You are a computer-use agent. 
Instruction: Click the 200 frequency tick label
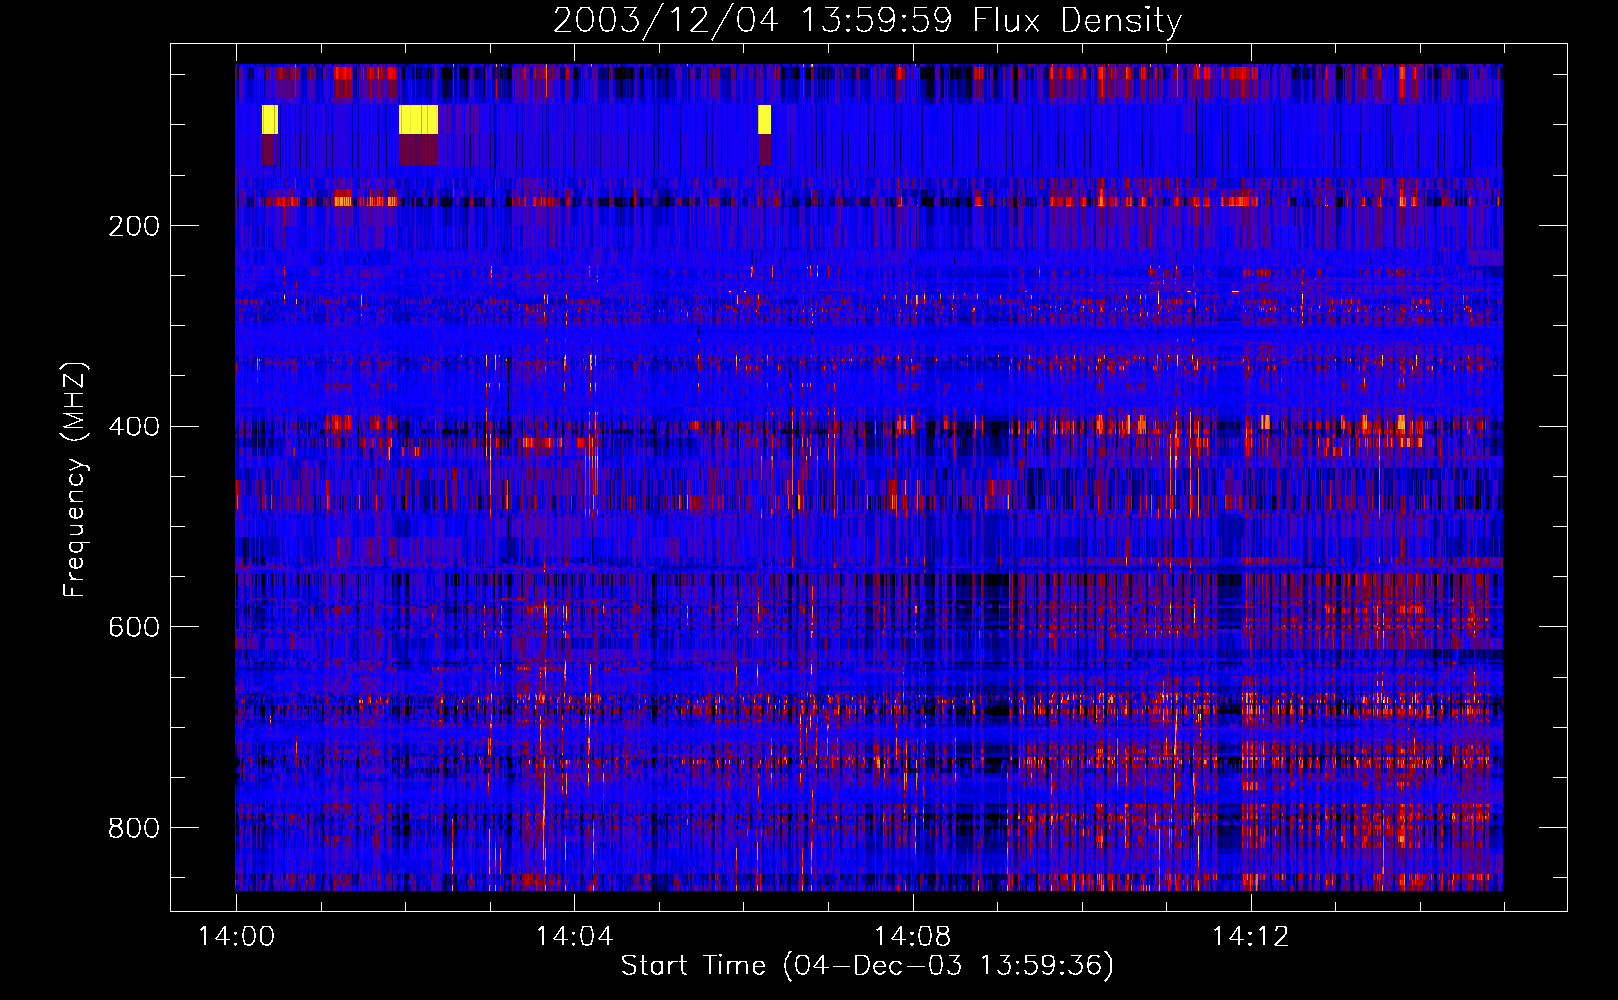tap(134, 226)
